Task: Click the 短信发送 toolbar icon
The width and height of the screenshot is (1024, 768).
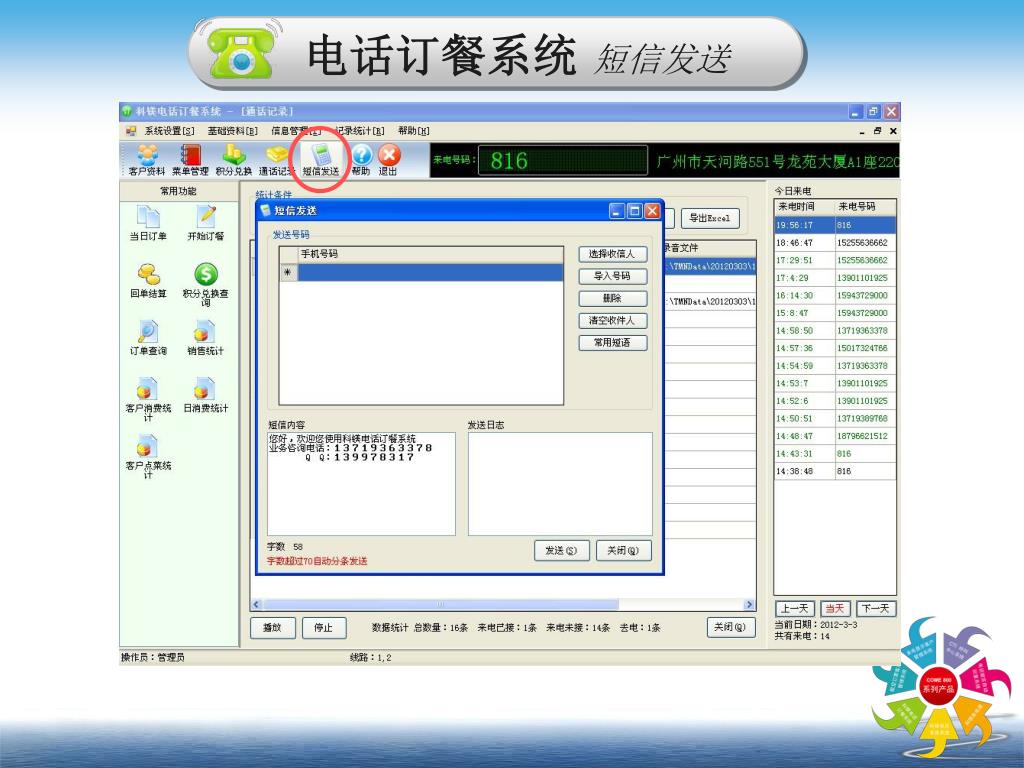Action: click(321, 160)
